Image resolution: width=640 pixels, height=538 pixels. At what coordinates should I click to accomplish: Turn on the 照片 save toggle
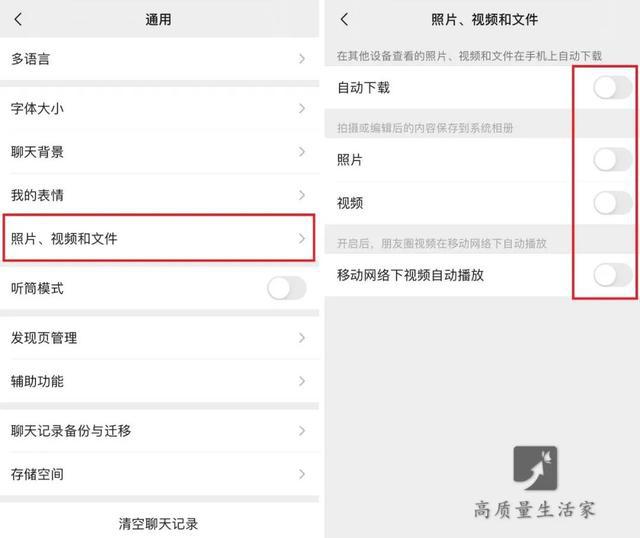tap(613, 160)
